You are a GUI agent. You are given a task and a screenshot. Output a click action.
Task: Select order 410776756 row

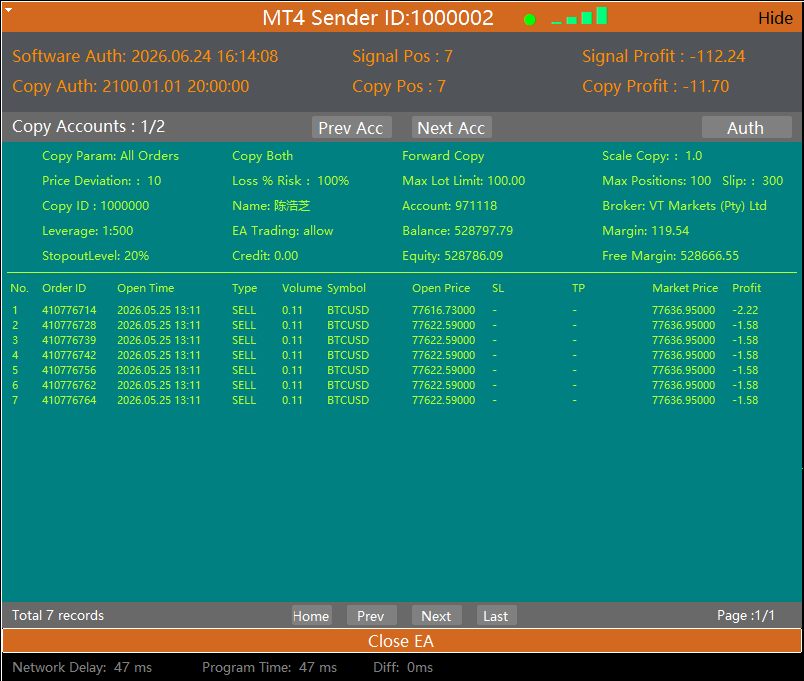tap(385, 370)
